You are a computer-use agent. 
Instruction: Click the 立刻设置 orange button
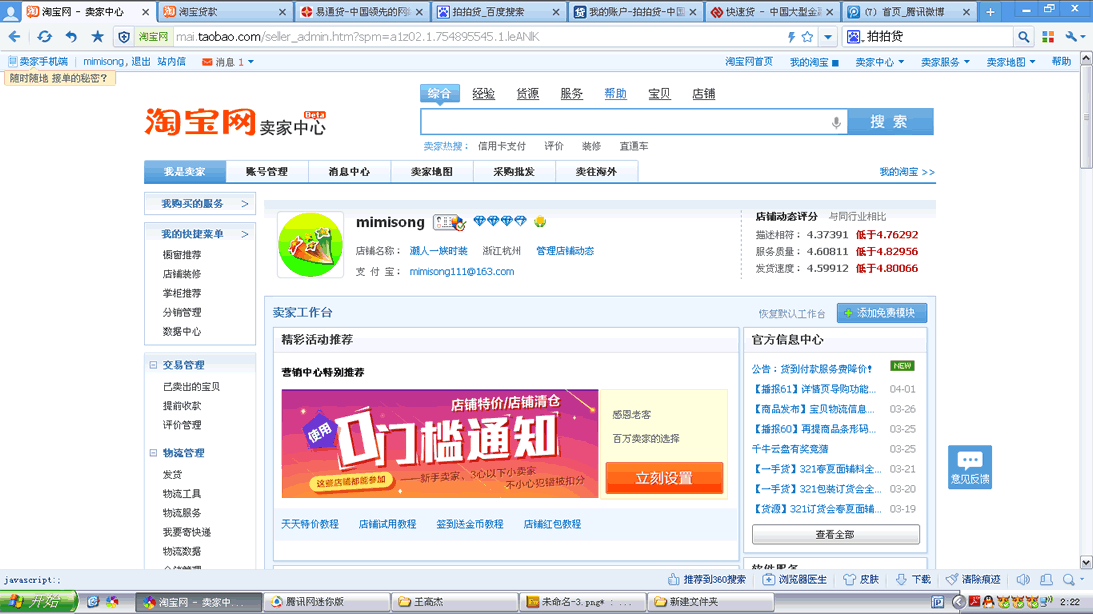(664, 478)
